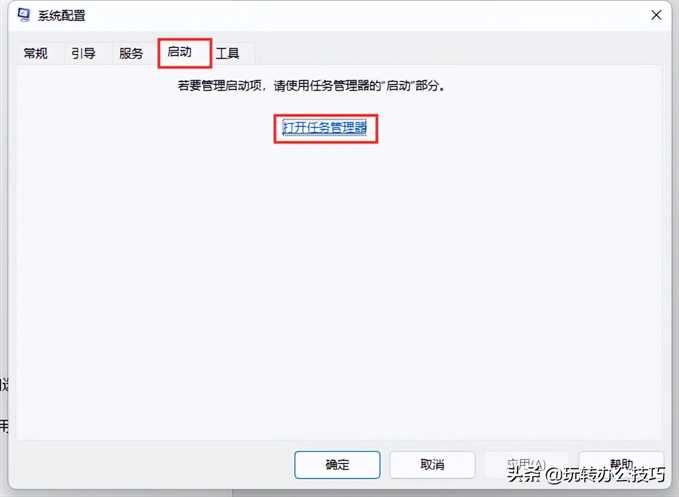
Task: Click the 头条 @玩转办公技巧 watermark
Action: (585, 475)
